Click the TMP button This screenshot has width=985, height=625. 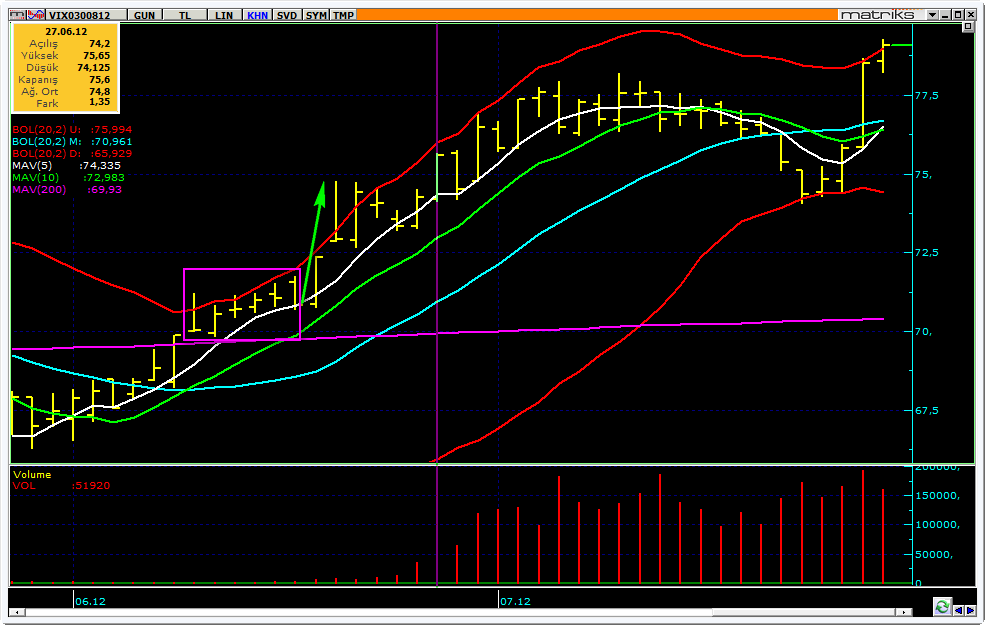coord(344,15)
